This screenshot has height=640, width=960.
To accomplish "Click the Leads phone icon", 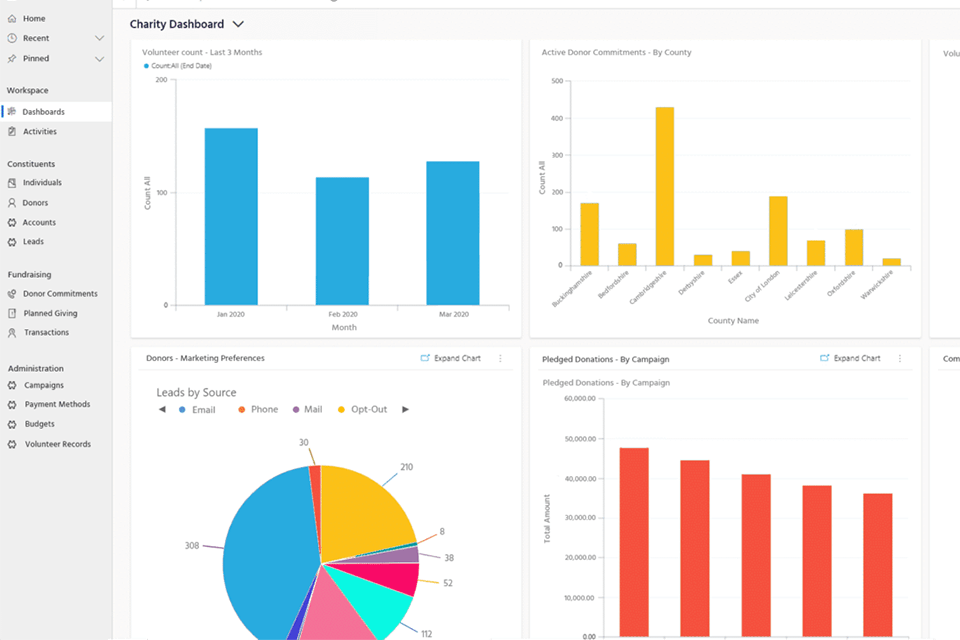I will click(x=12, y=242).
